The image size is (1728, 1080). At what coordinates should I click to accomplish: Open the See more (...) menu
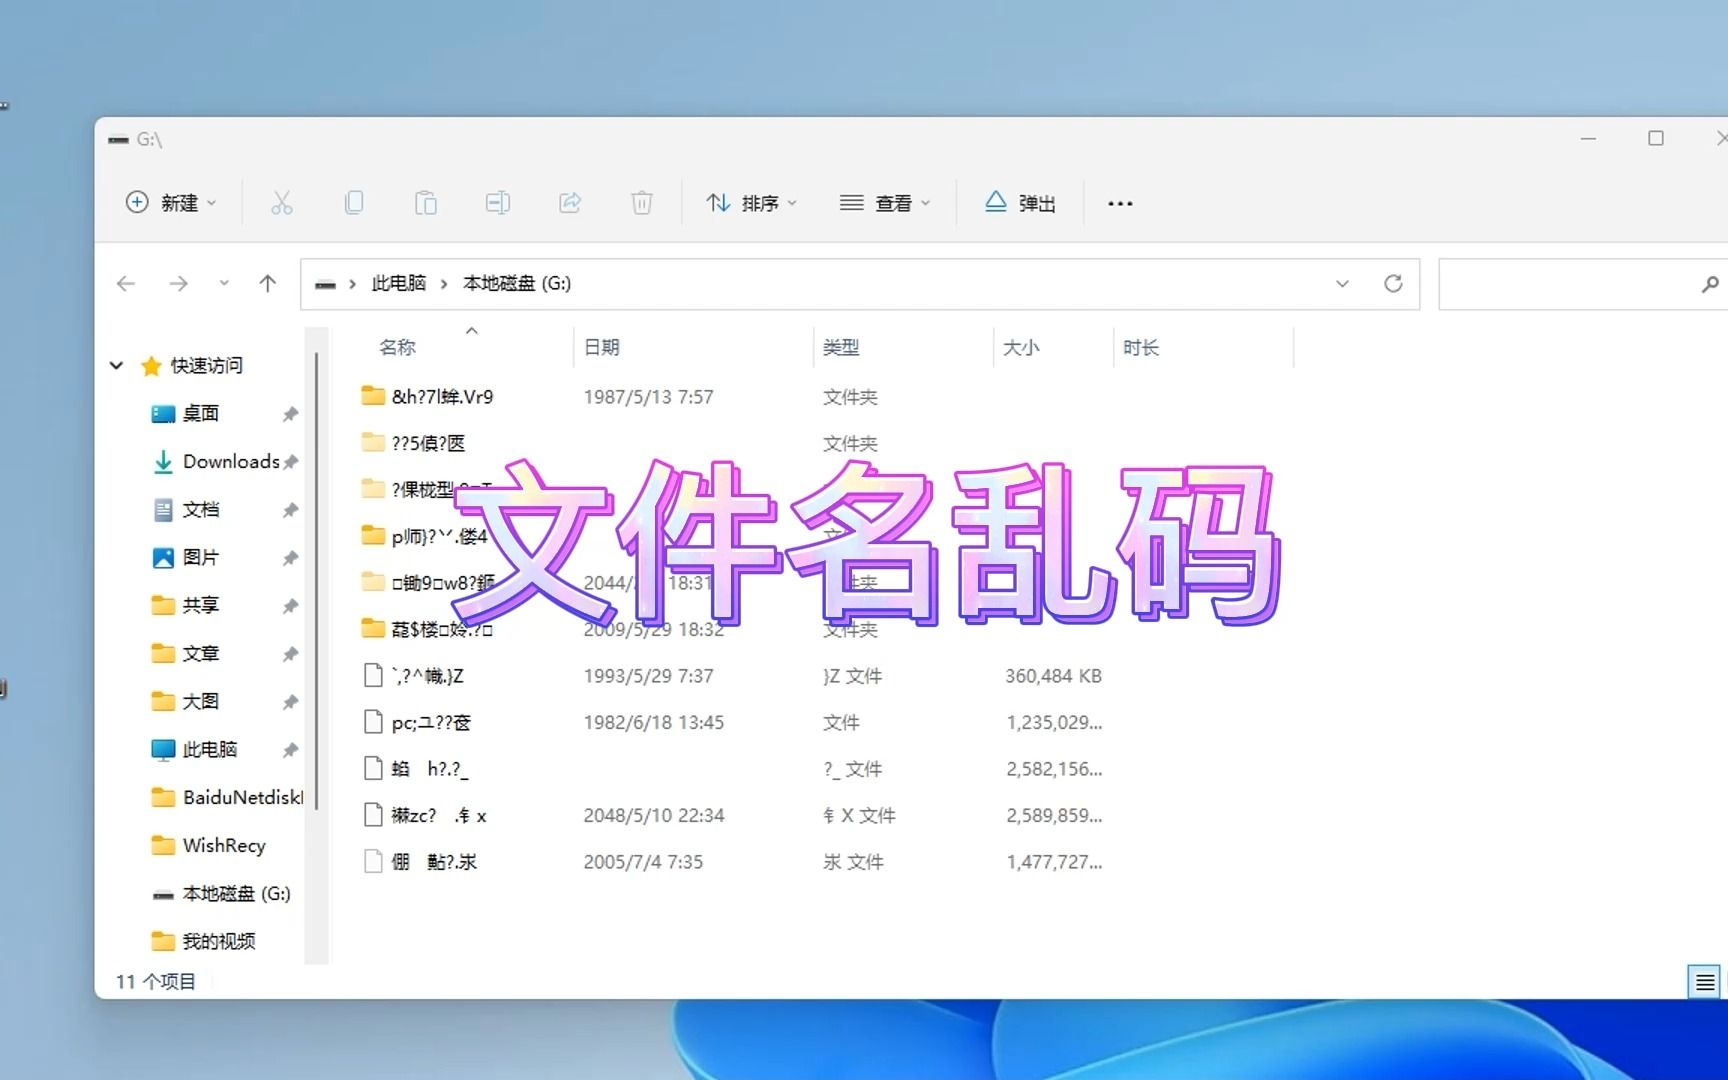(1120, 202)
